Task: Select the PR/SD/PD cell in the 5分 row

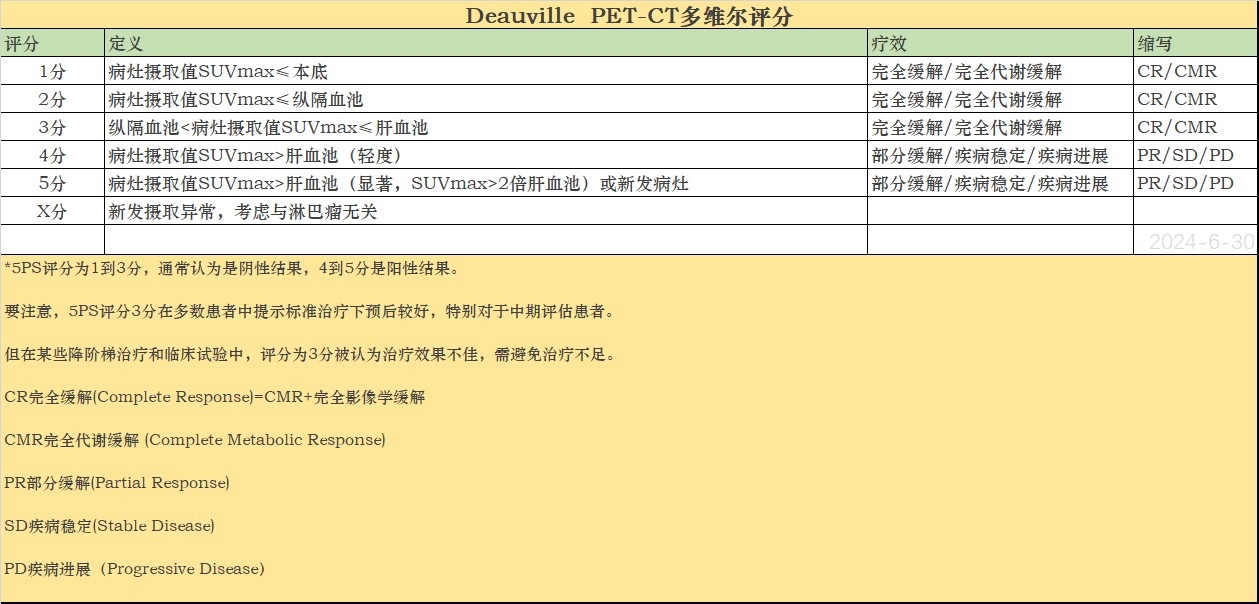Action: (x=1195, y=184)
